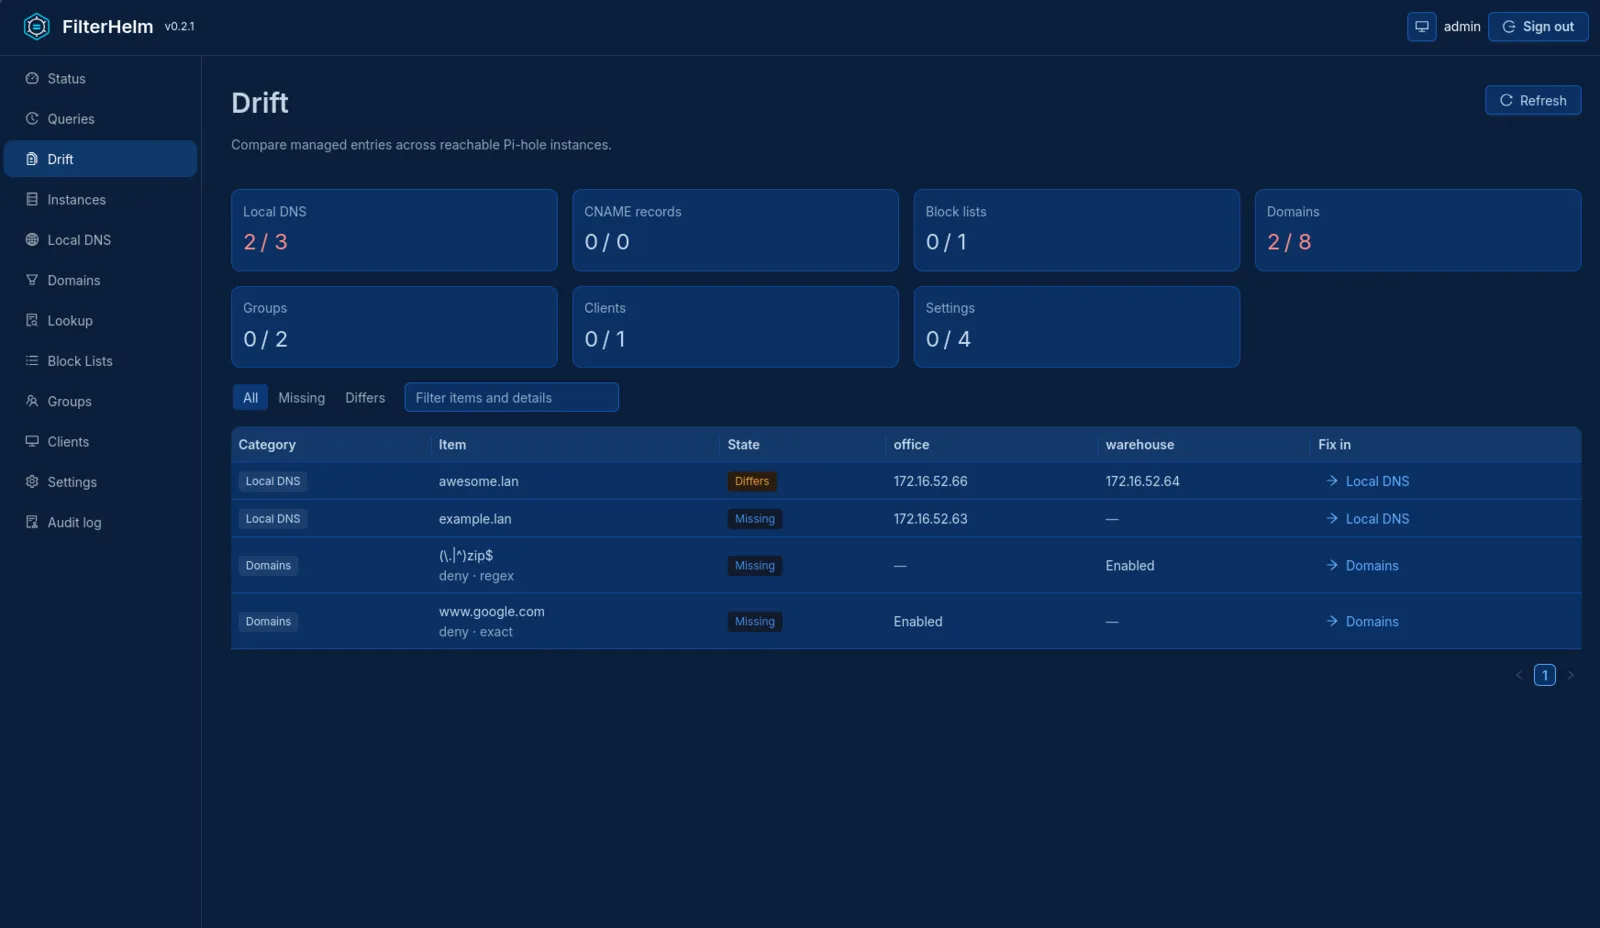Click the 172.16.52.64 warehouse cell
The width and height of the screenshot is (1600, 928).
click(x=1142, y=481)
